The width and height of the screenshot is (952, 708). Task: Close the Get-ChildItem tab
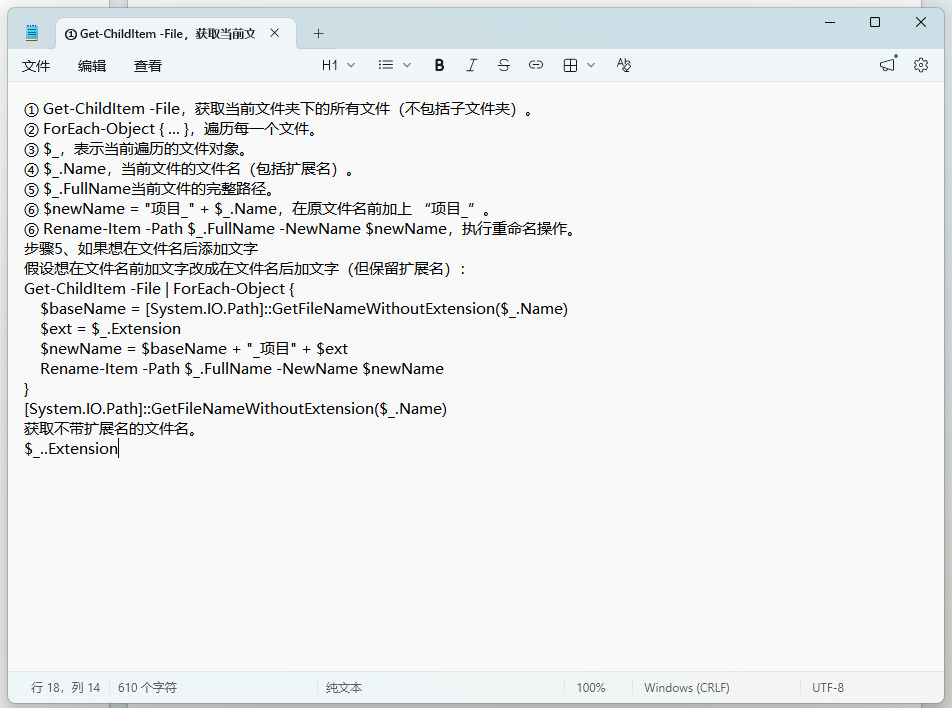pyautogui.click(x=274, y=33)
